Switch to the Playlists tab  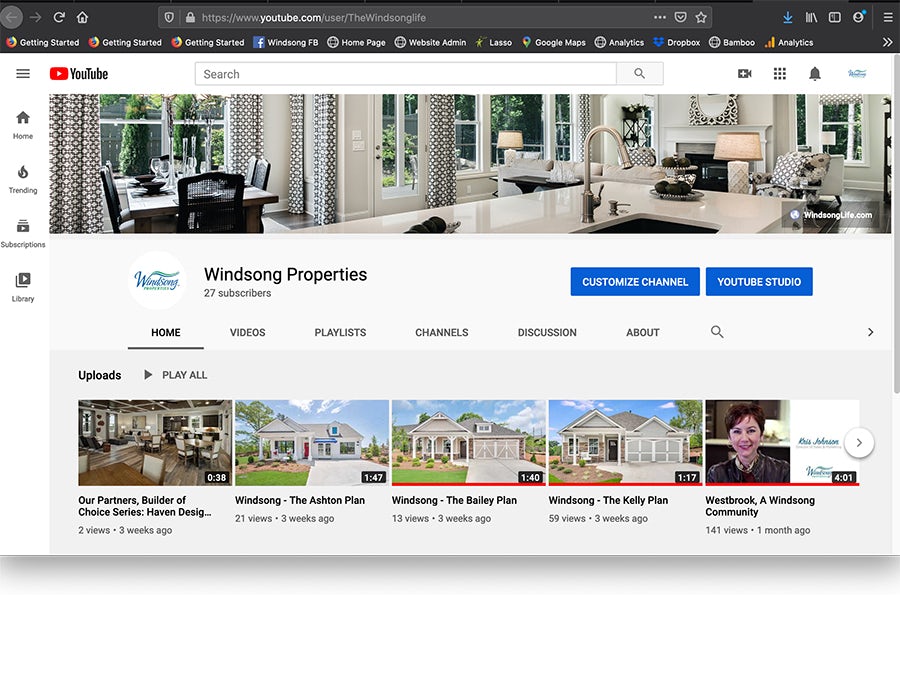click(x=340, y=332)
